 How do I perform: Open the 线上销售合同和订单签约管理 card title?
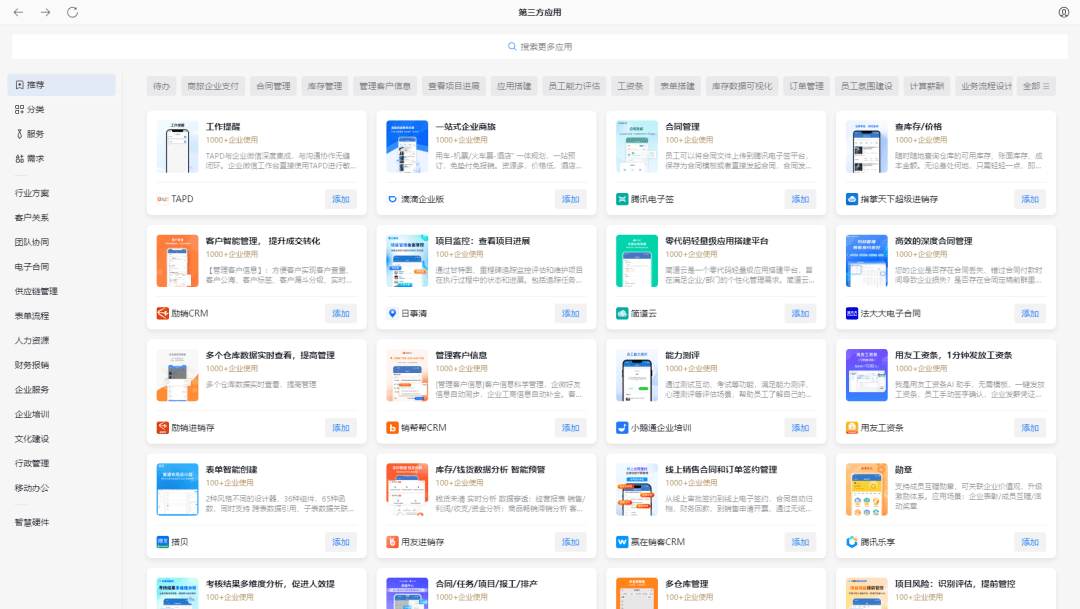721,470
